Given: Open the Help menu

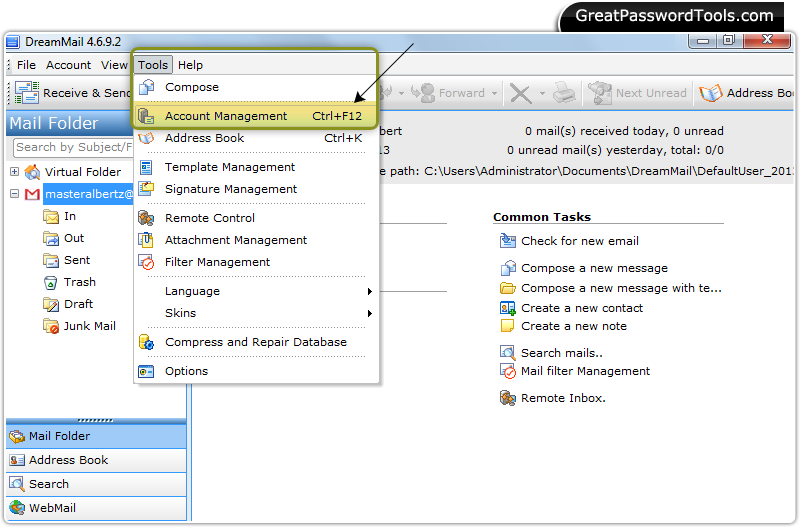Looking at the screenshot, I should (190, 65).
